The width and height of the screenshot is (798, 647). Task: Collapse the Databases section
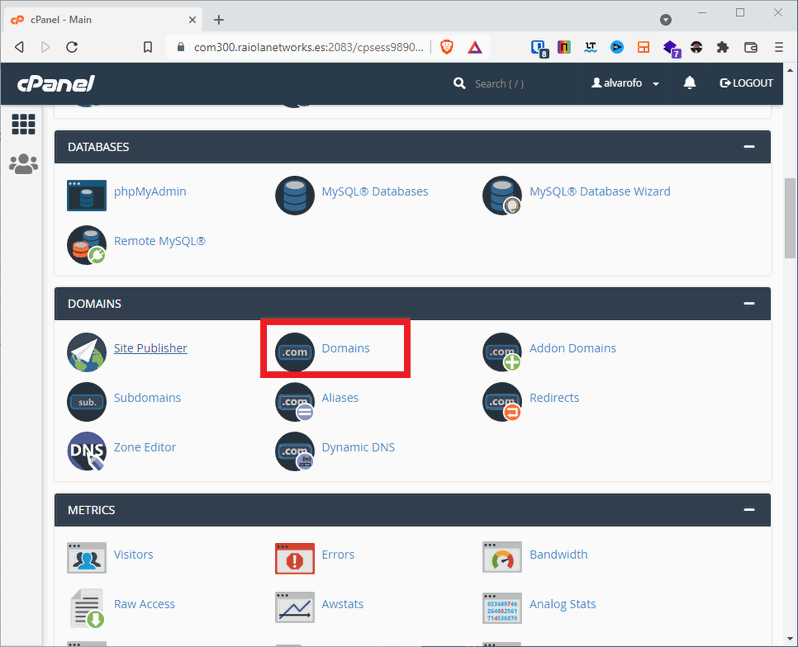749,147
